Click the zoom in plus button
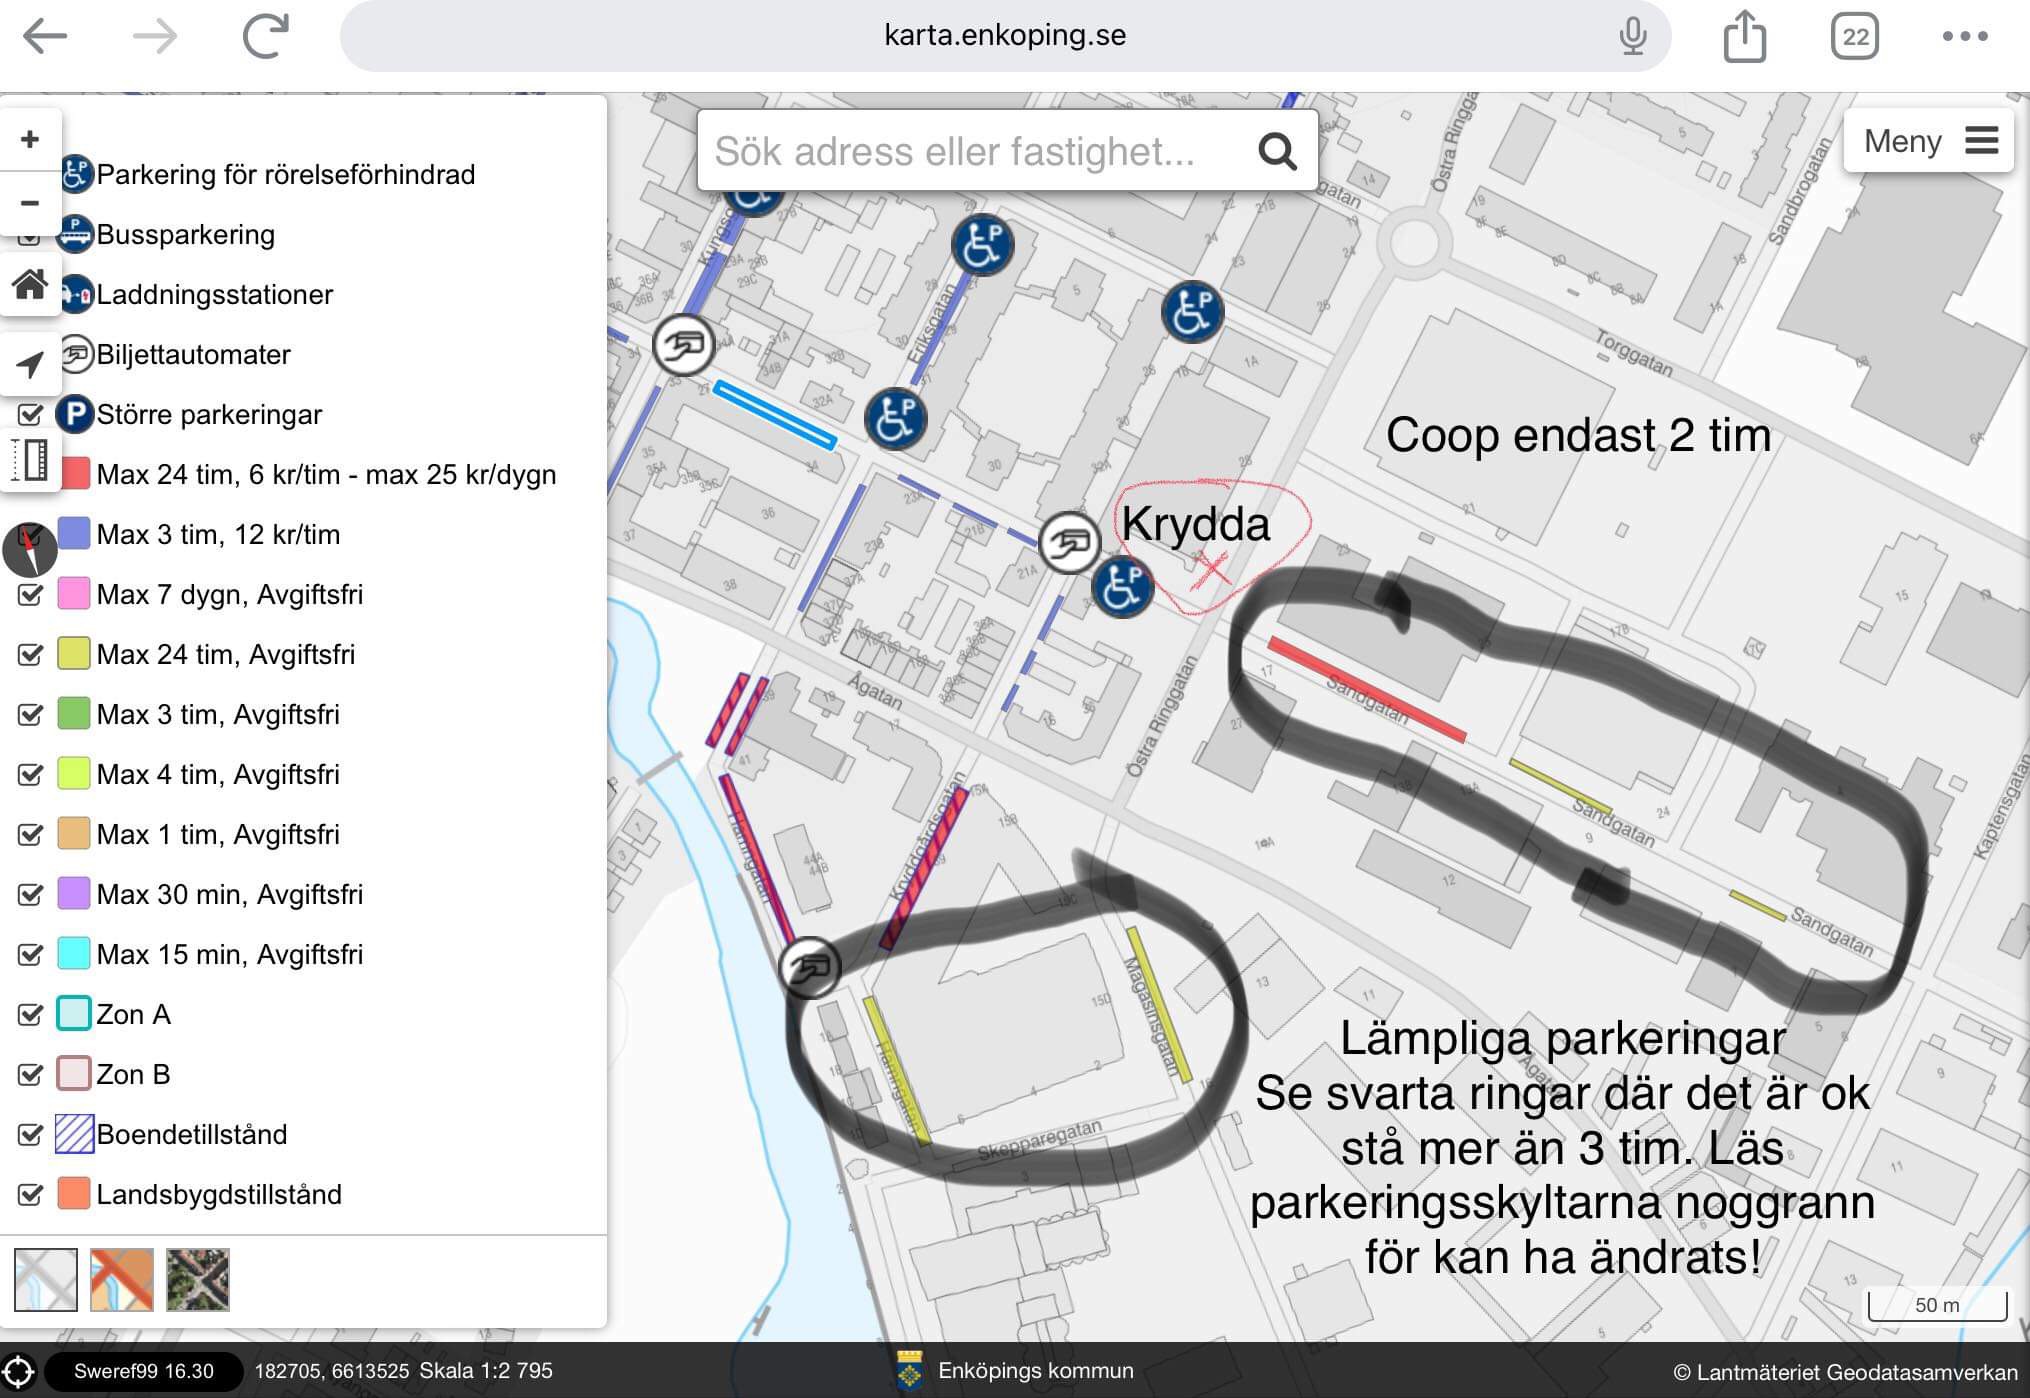 pos(30,139)
